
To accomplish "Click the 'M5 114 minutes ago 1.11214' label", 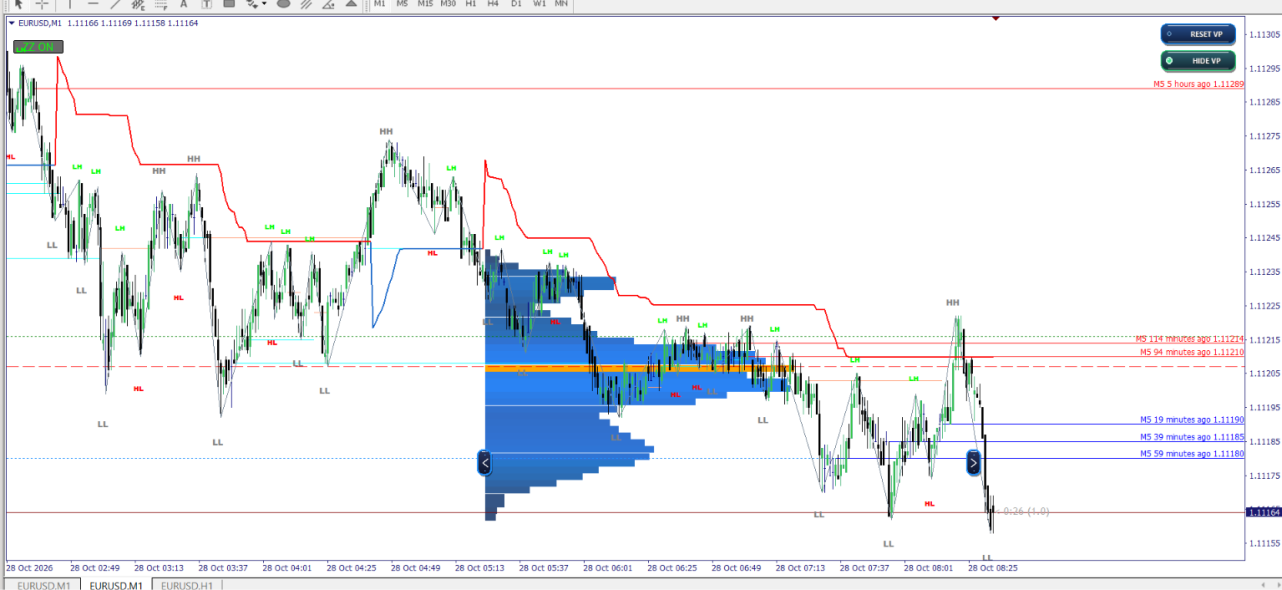I will 1190,339.
